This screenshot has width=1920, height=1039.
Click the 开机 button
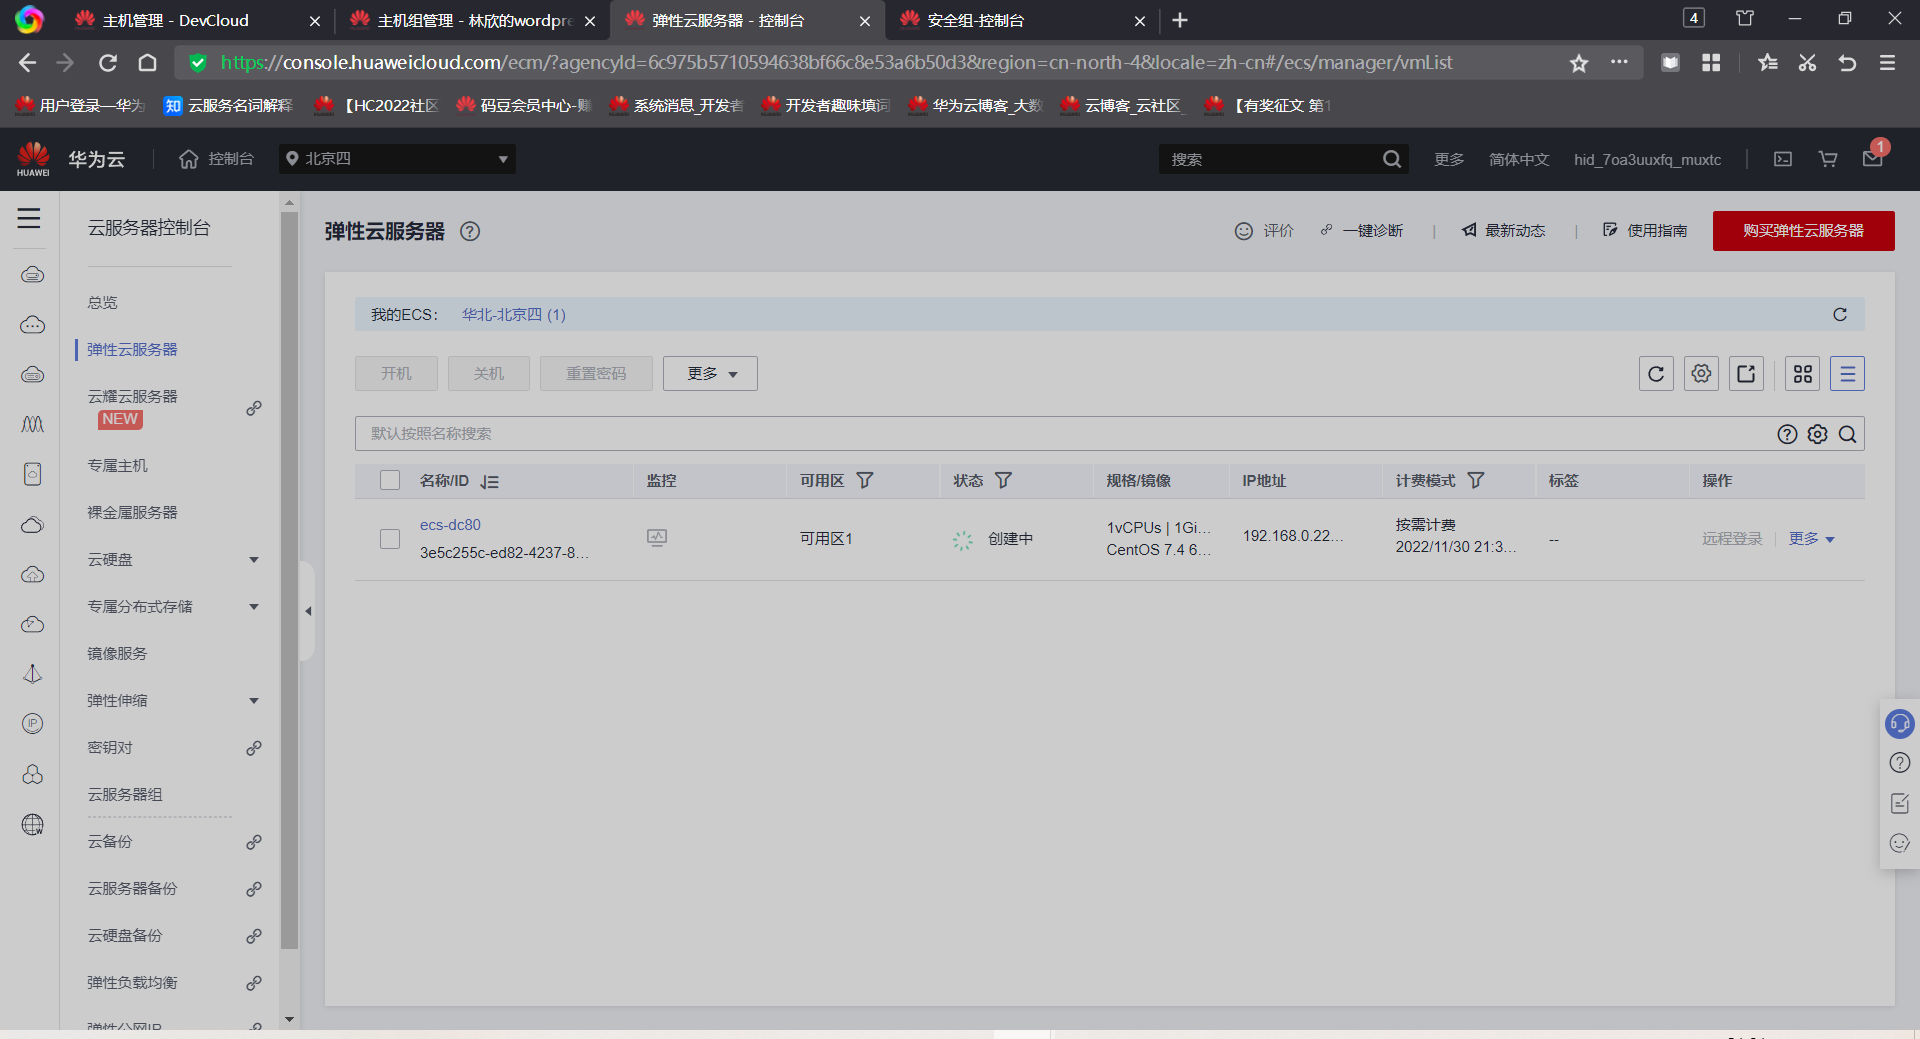pos(396,374)
